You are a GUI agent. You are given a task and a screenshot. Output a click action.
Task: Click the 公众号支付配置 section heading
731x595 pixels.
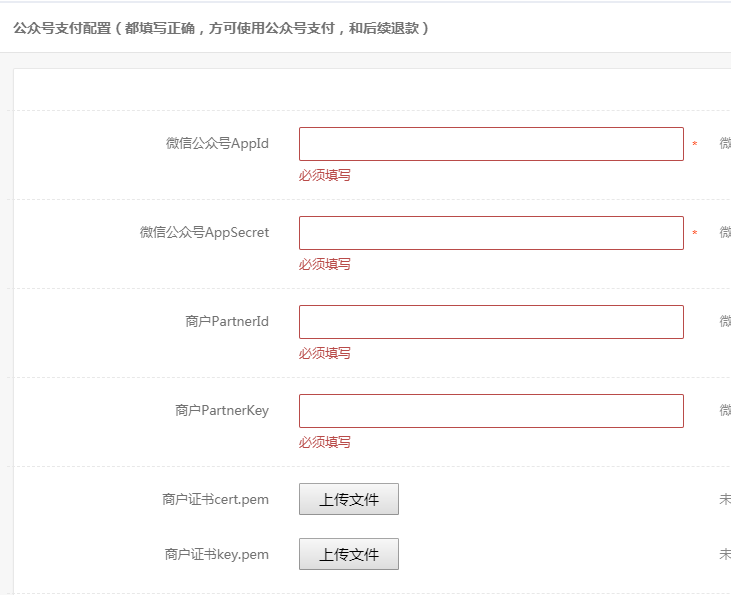(62, 28)
